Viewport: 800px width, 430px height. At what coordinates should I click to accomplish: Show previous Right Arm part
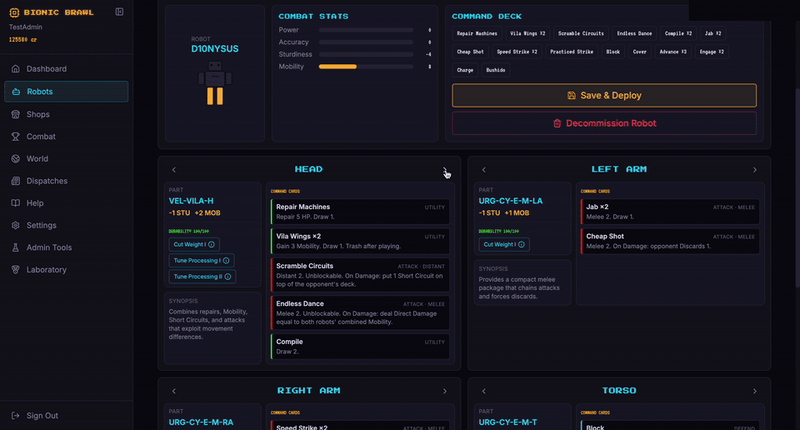tap(174, 391)
